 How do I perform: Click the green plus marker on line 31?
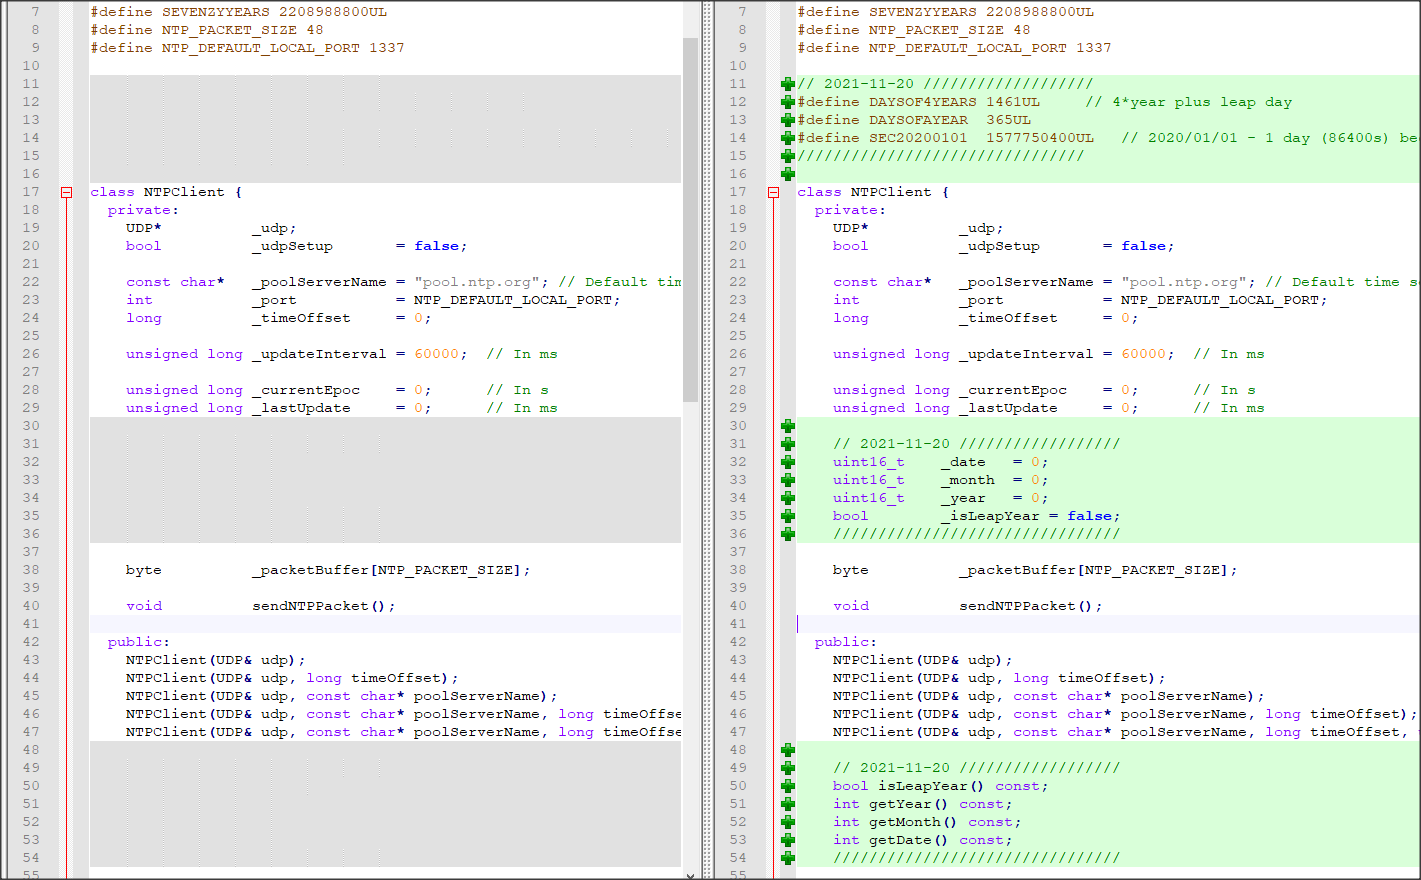[788, 444]
